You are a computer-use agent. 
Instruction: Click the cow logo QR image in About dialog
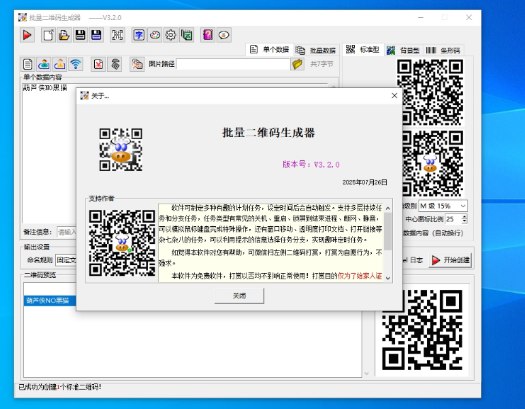[x=121, y=149]
